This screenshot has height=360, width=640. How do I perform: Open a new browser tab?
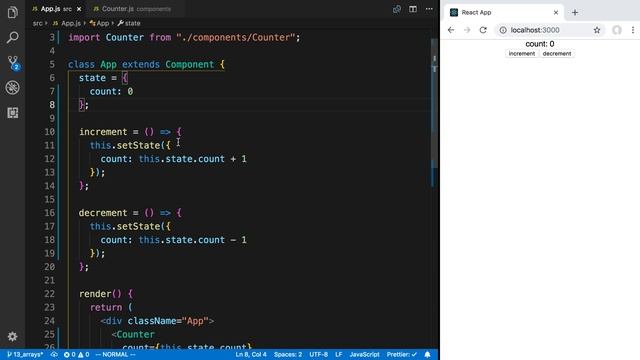pyautogui.click(x=575, y=13)
